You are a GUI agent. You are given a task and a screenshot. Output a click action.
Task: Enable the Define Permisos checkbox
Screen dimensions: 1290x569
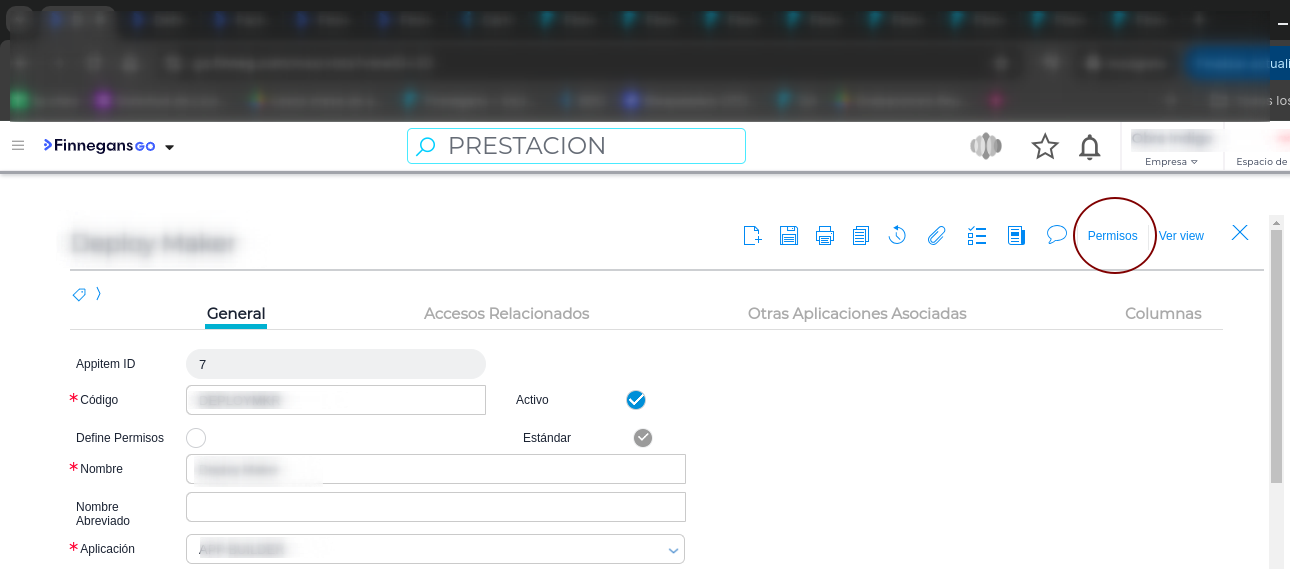[x=196, y=438]
